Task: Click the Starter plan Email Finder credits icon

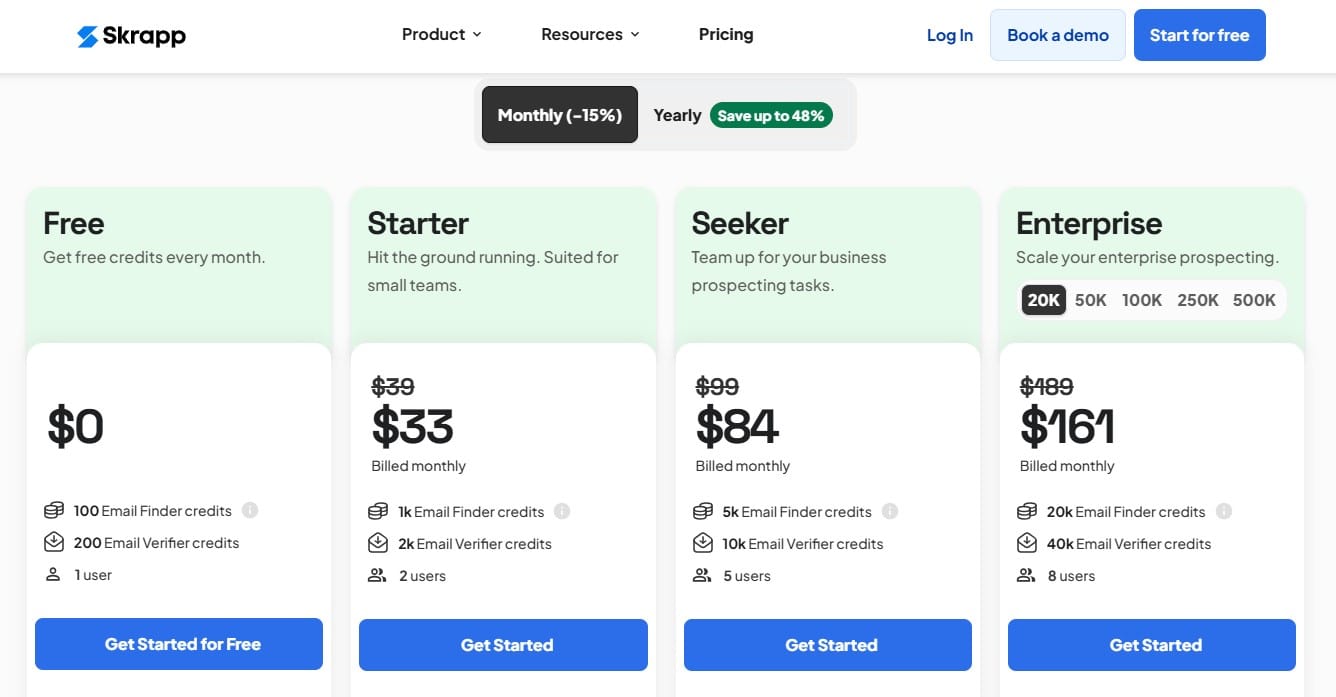Action: (378, 511)
